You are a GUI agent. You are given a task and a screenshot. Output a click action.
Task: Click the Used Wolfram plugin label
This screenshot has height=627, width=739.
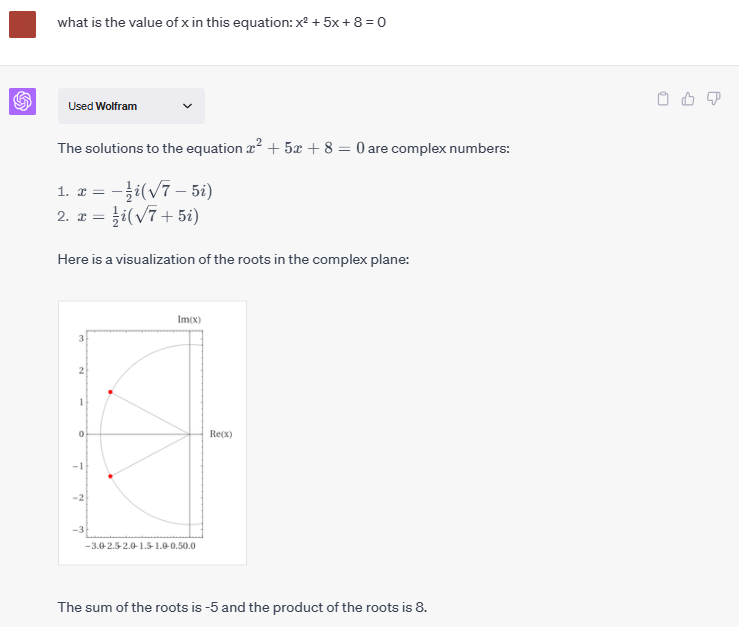pyautogui.click(x=103, y=106)
